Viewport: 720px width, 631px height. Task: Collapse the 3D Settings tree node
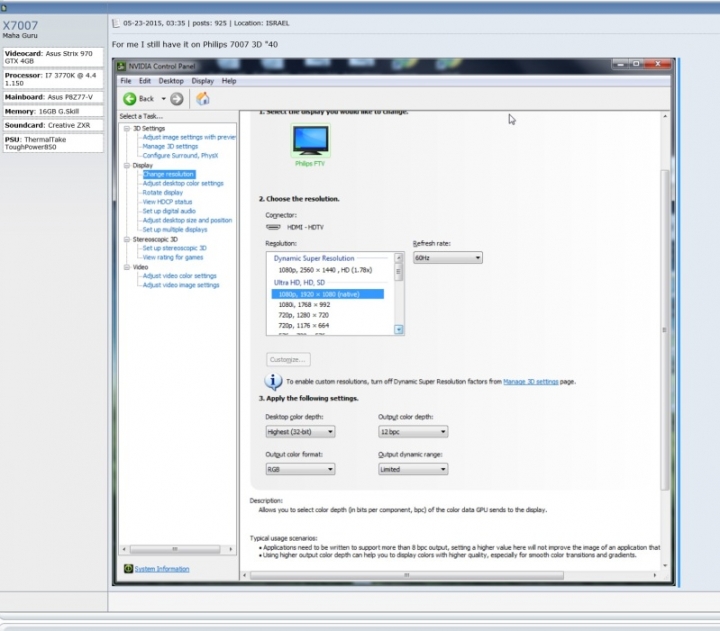point(127,129)
